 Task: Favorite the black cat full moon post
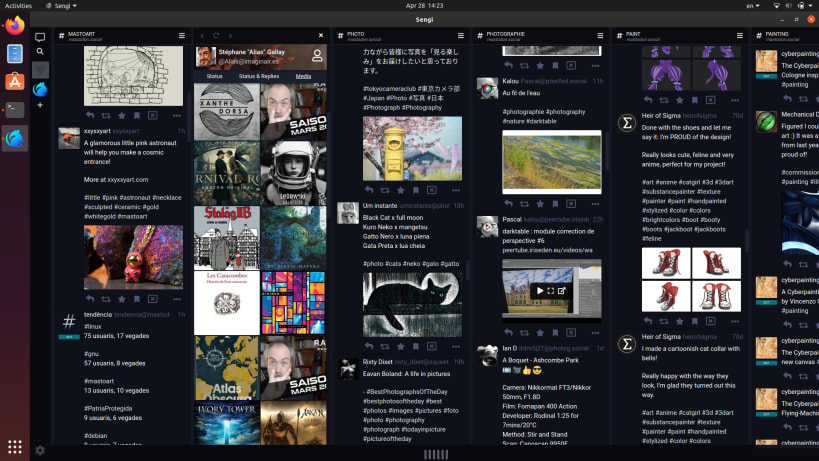(401, 346)
